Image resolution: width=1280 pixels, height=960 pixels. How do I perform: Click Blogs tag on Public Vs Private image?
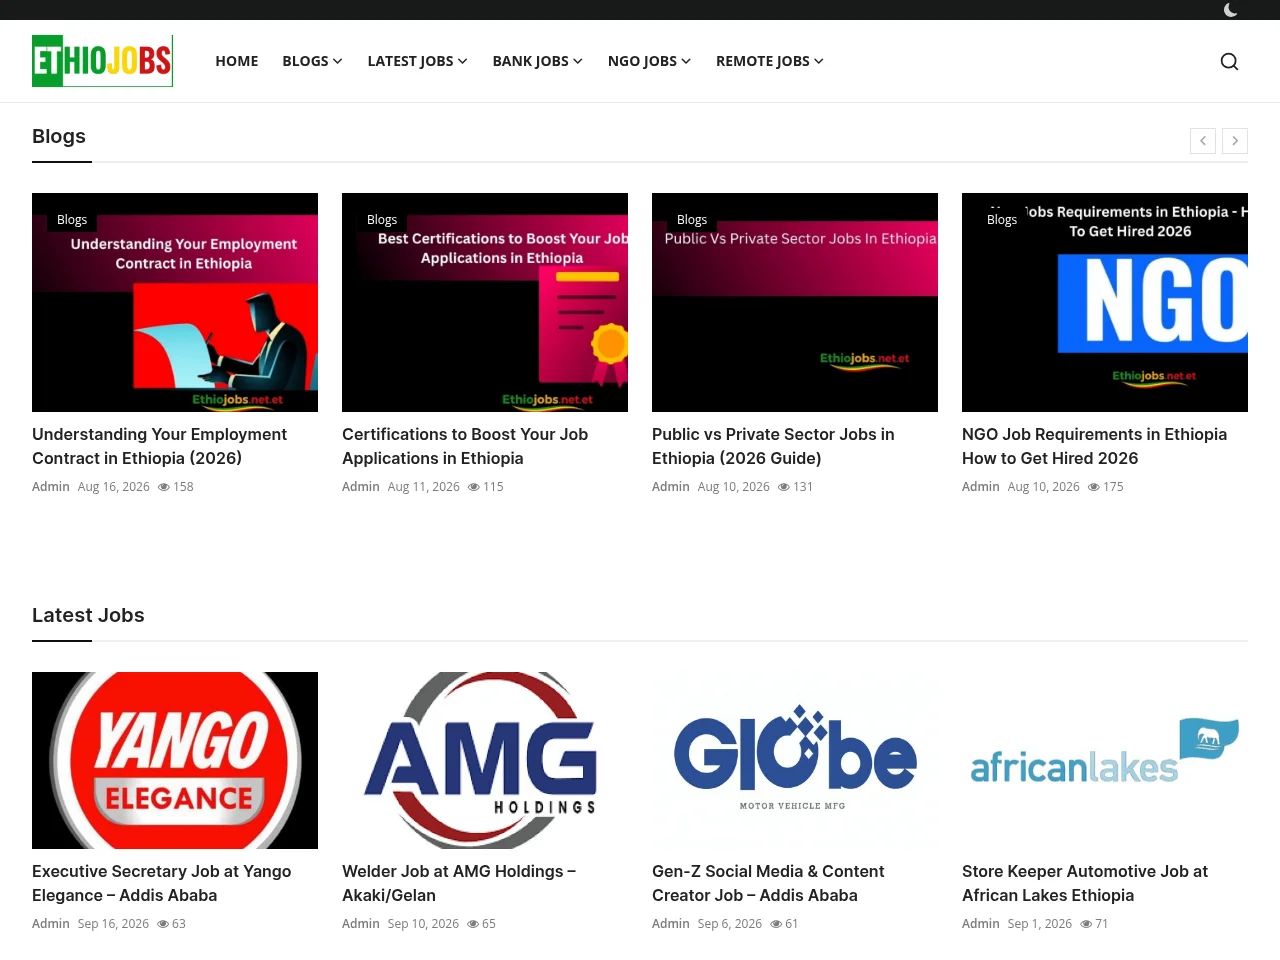pyautogui.click(x=692, y=219)
